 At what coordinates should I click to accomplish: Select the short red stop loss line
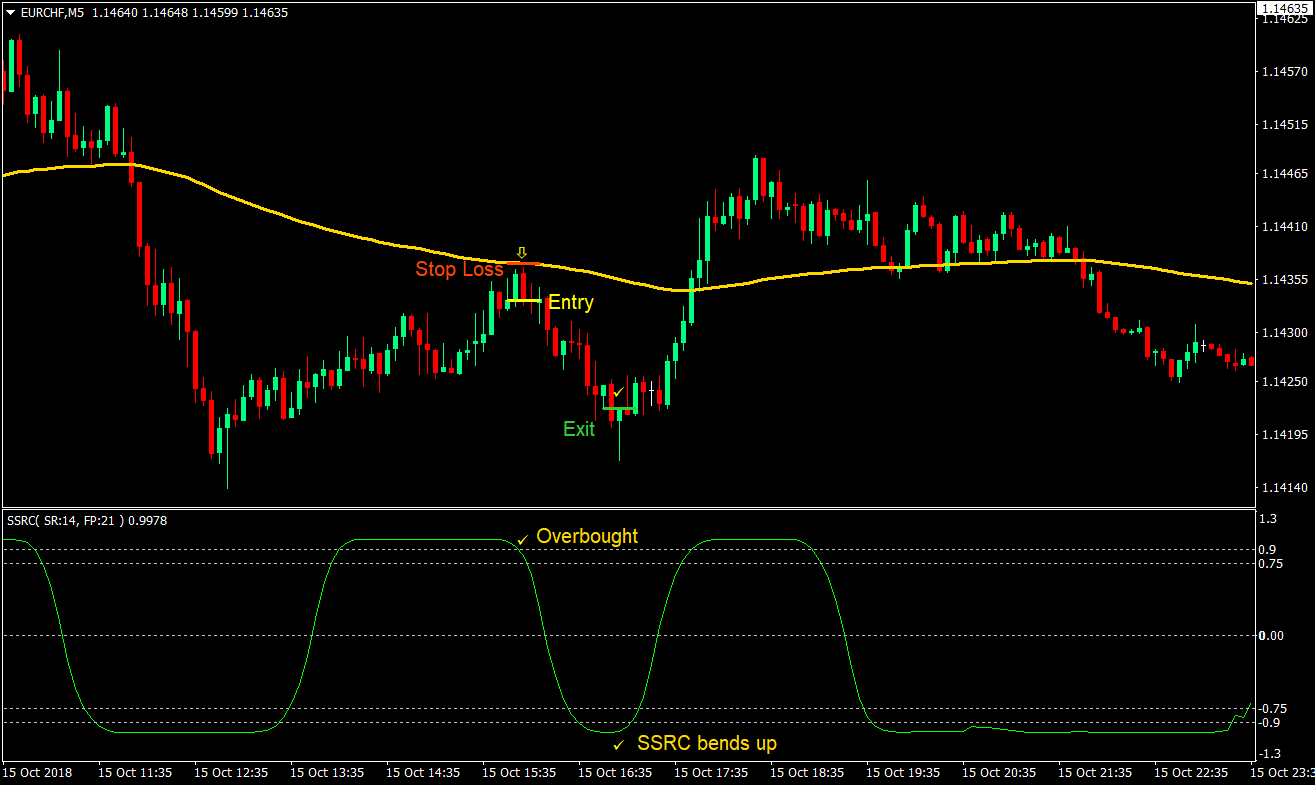(523, 263)
